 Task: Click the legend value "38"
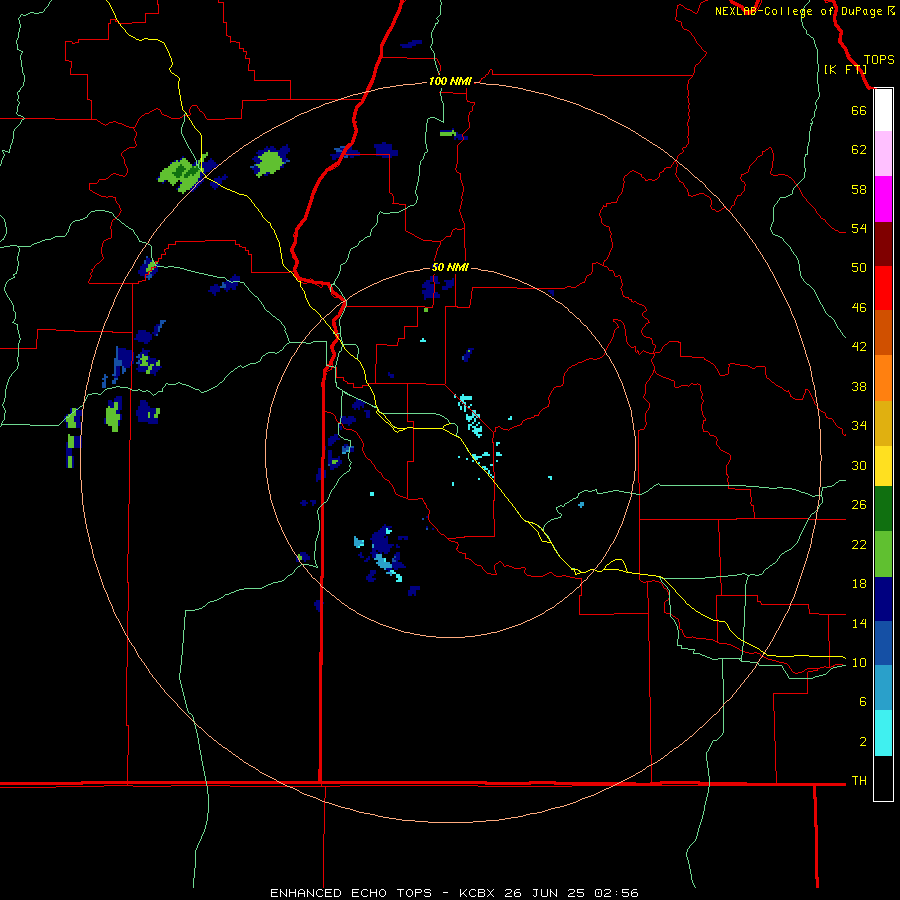[x=859, y=386]
